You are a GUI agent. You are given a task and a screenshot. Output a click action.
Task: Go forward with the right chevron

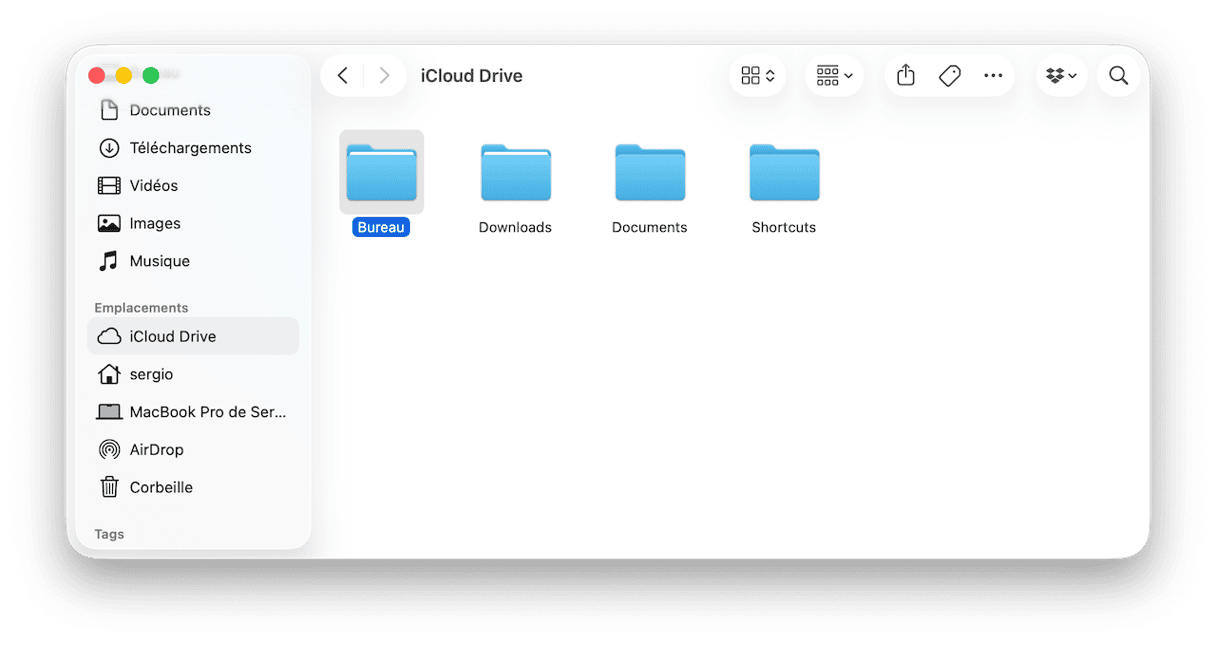coord(384,76)
